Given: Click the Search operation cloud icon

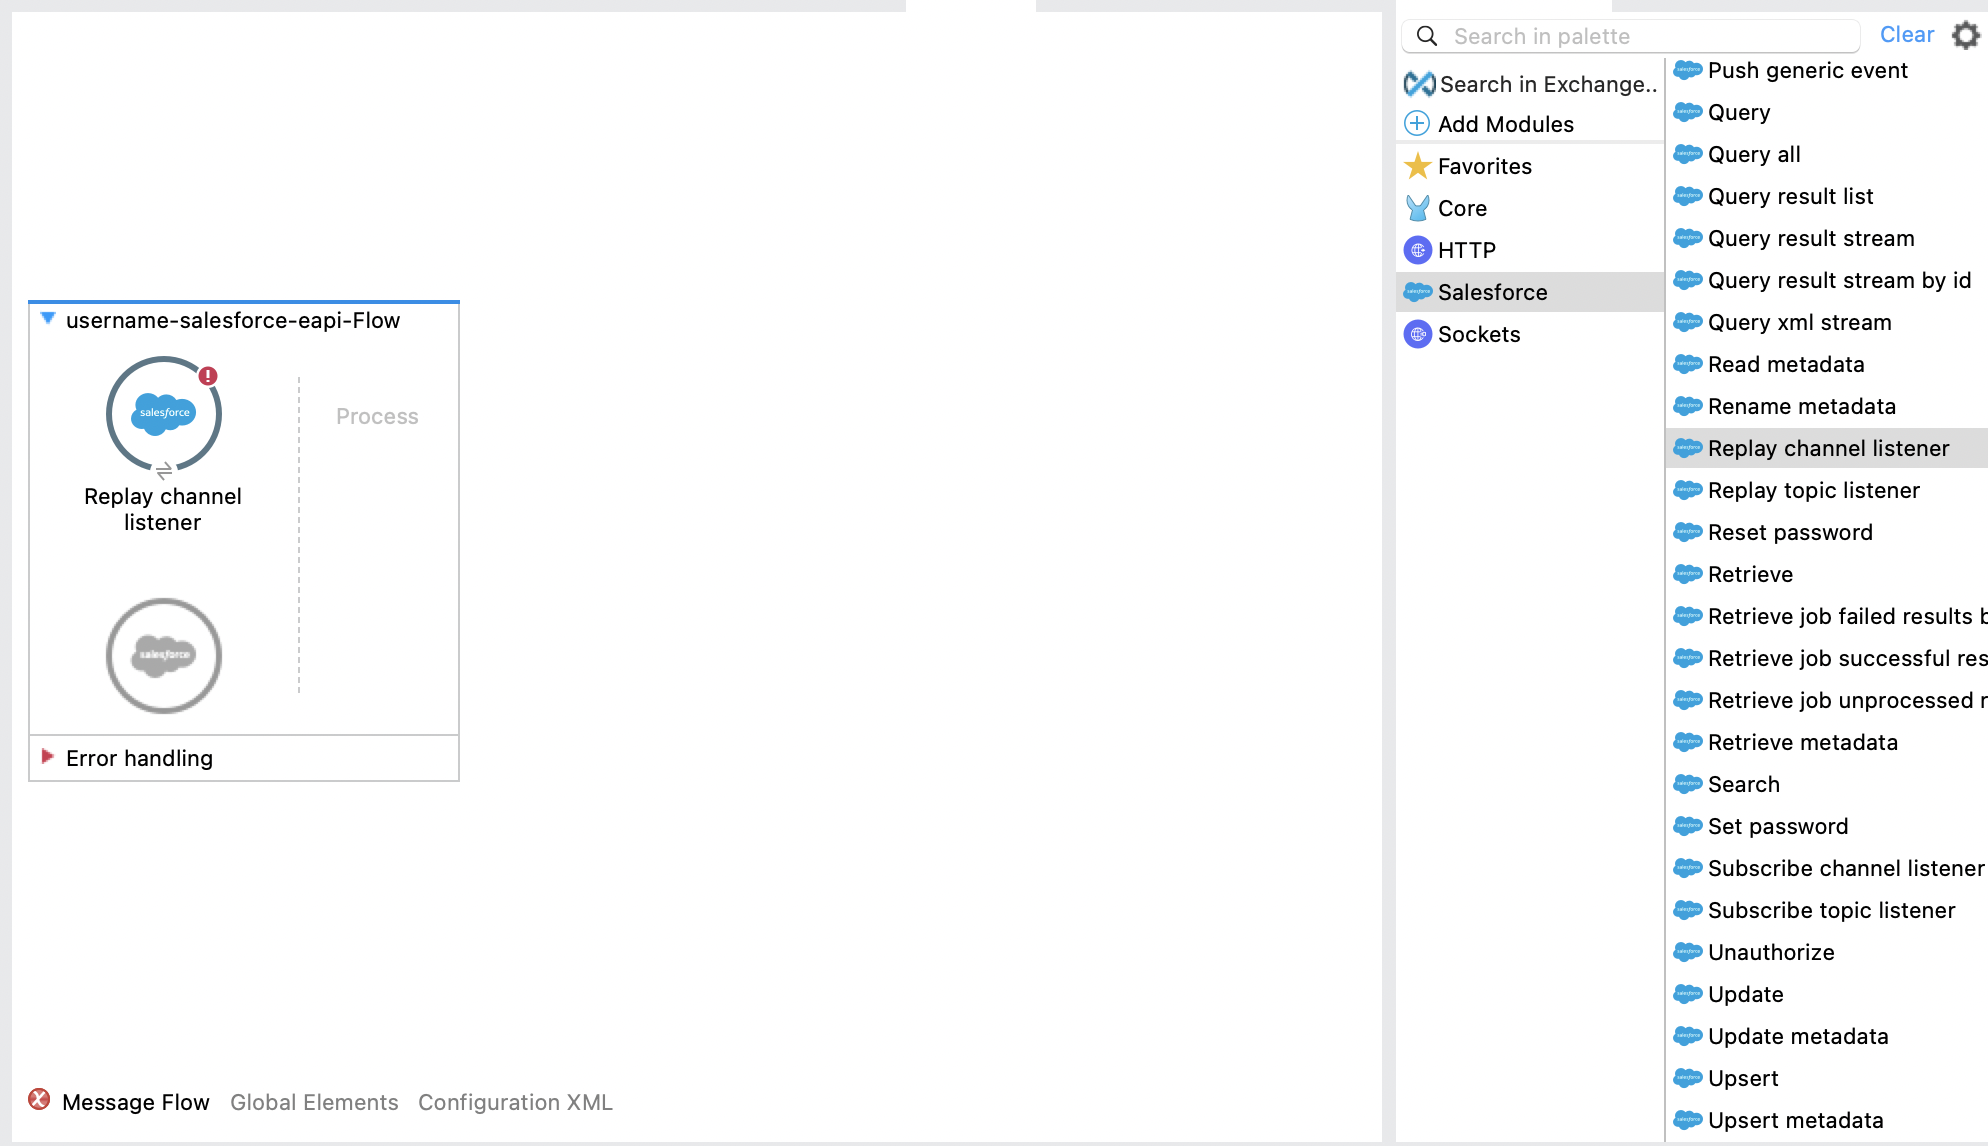Looking at the screenshot, I should point(1688,784).
